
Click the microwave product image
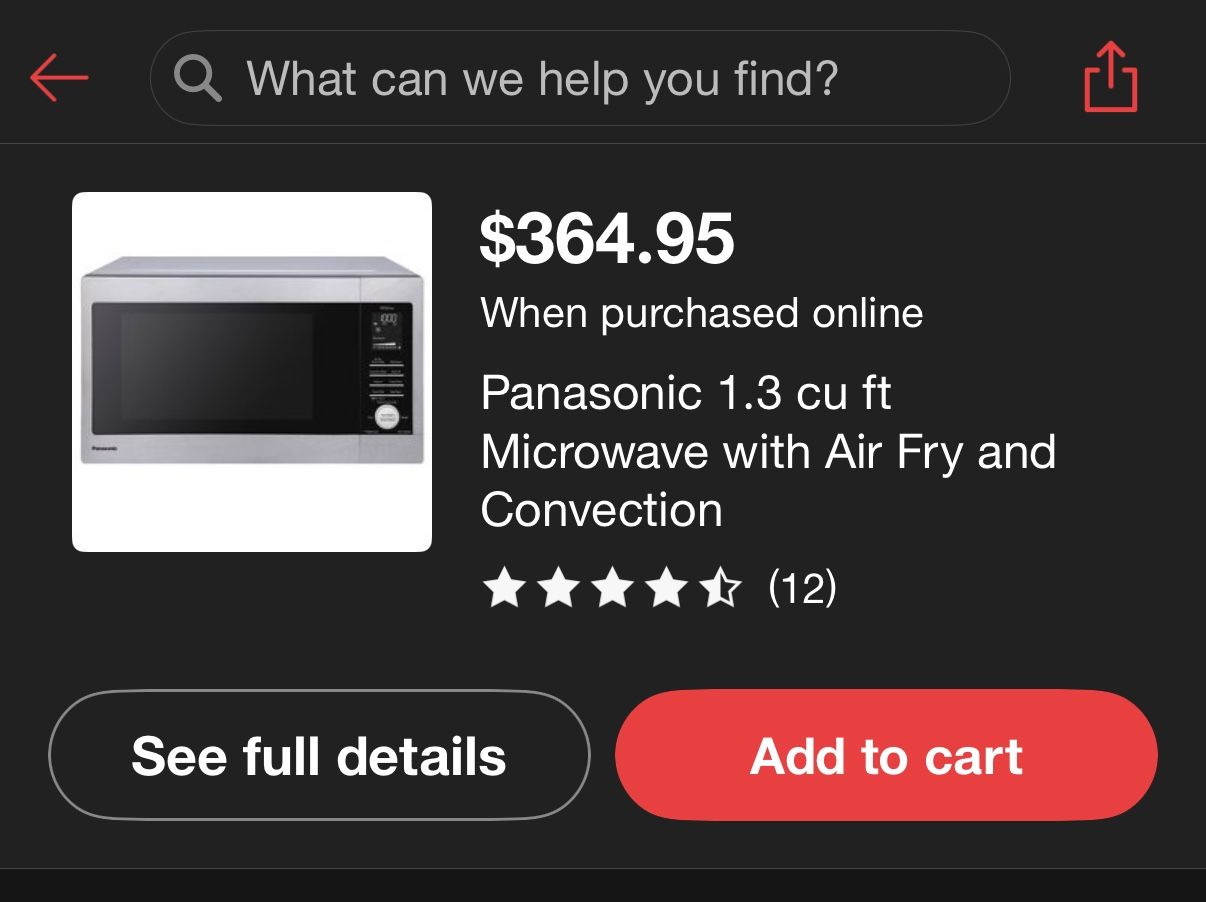[252, 370]
